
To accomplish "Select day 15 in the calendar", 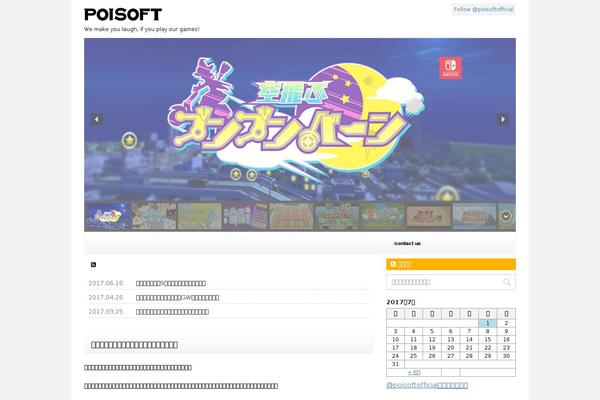I will (488, 340).
